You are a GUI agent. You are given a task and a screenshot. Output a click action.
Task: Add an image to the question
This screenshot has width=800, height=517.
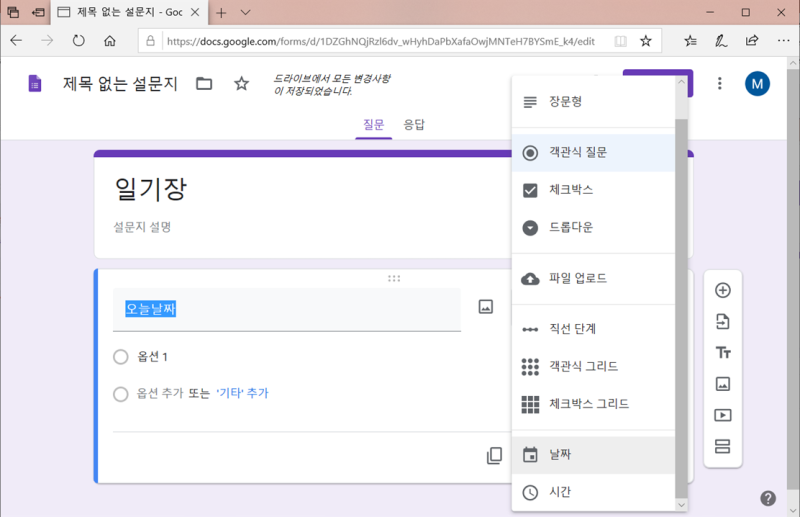point(486,307)
